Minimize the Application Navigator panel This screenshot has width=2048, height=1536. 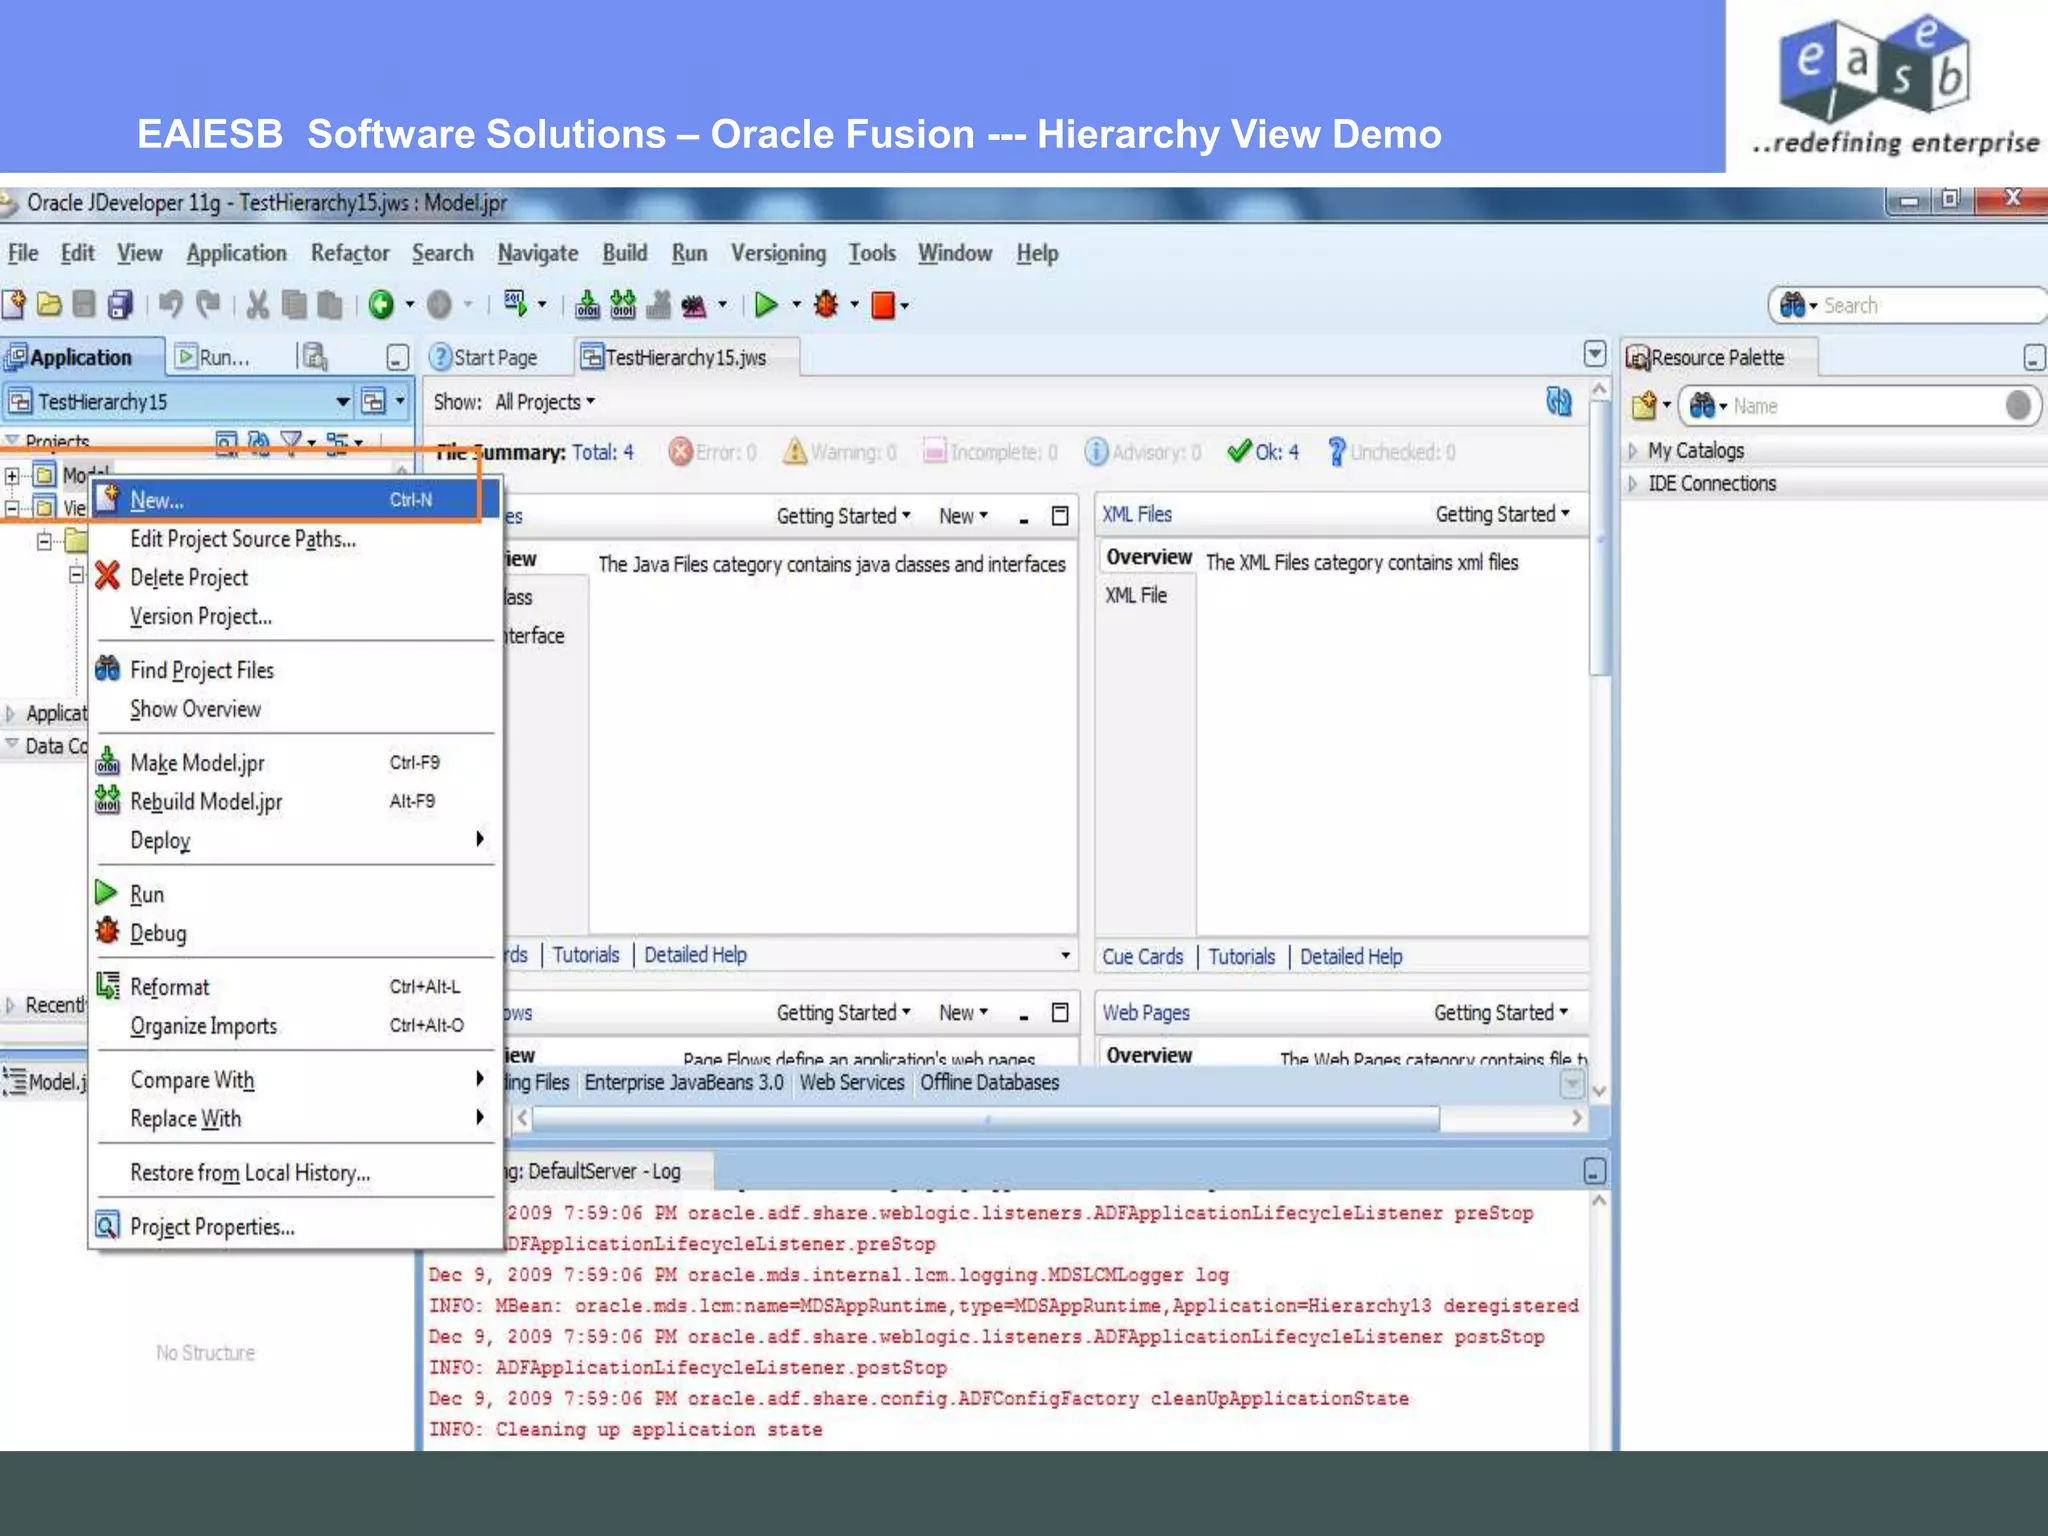[398, 357]
